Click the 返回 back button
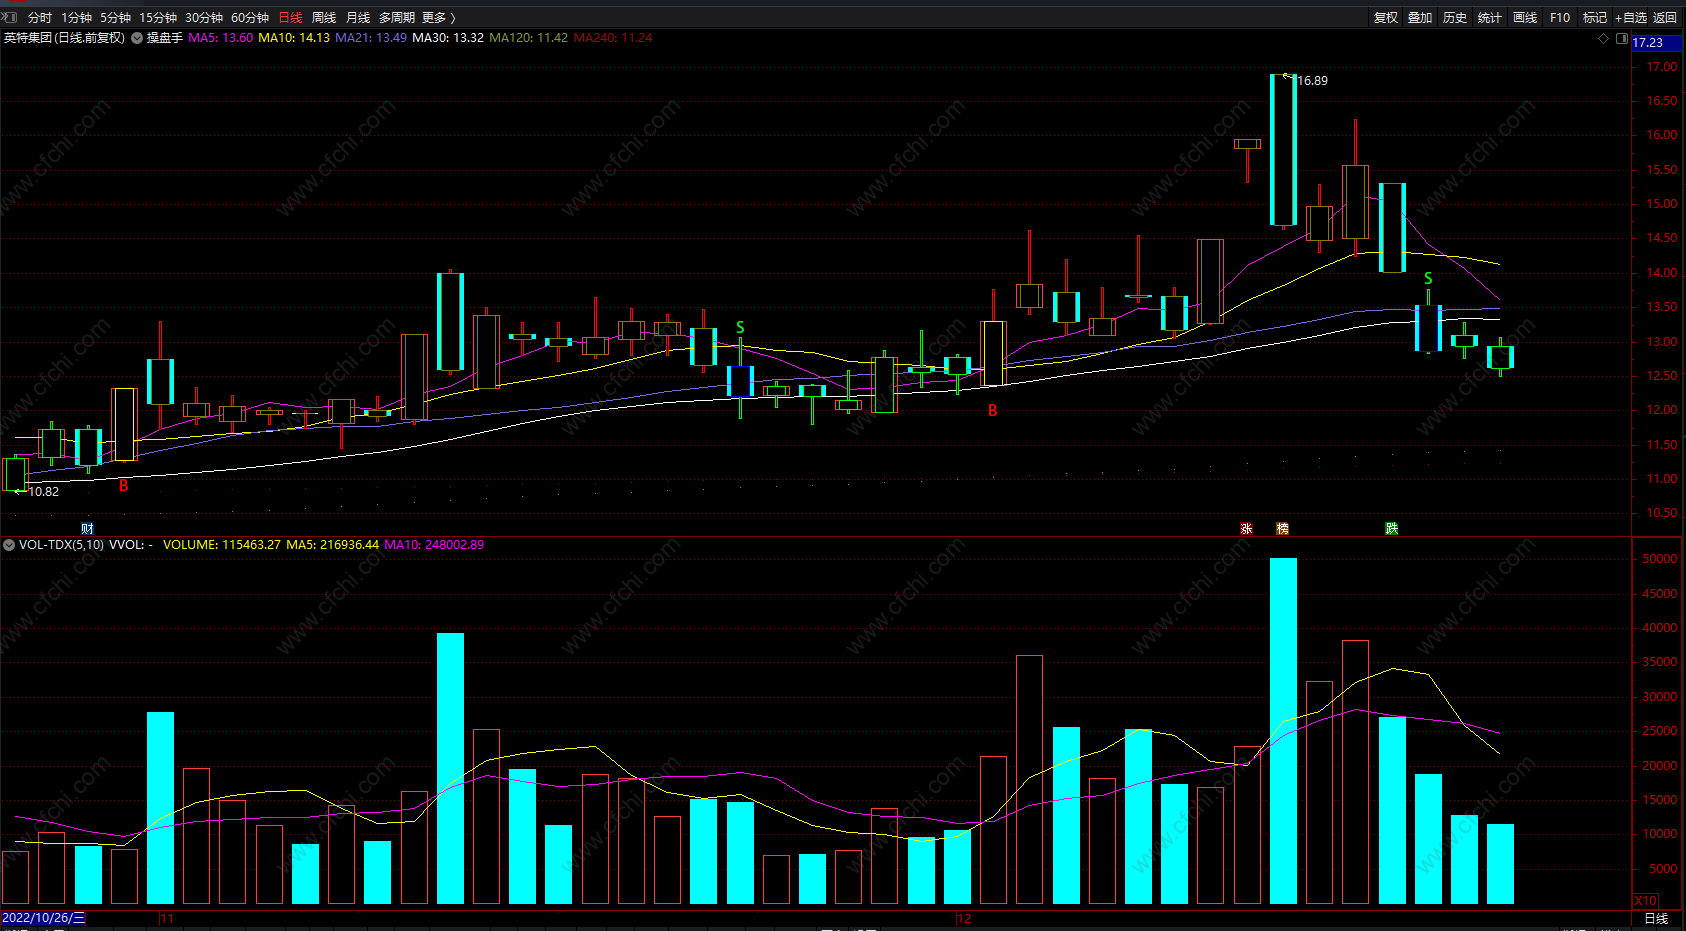This screenshot has width=1686, height=931. pos(1665,18)
